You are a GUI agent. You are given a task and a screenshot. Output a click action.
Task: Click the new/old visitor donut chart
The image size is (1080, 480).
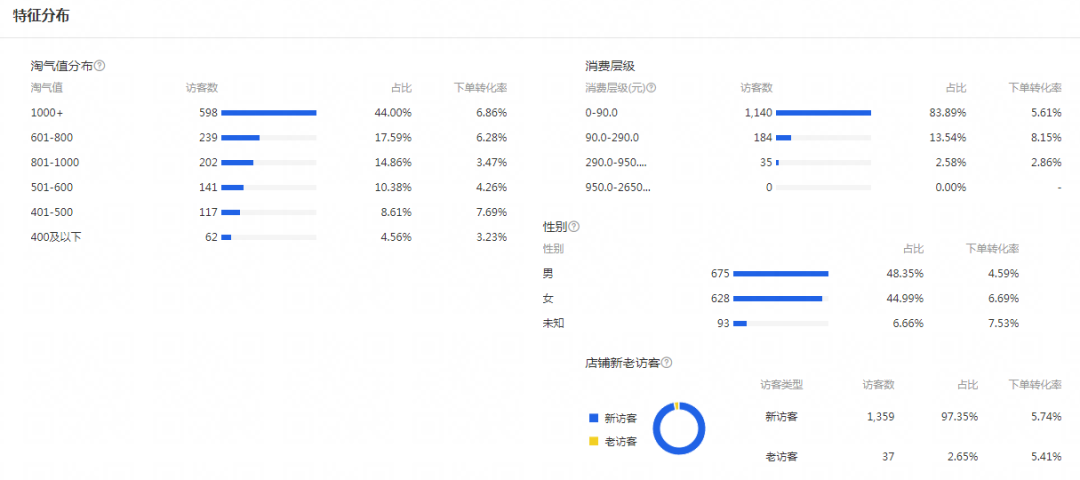(x=679, y=428)
